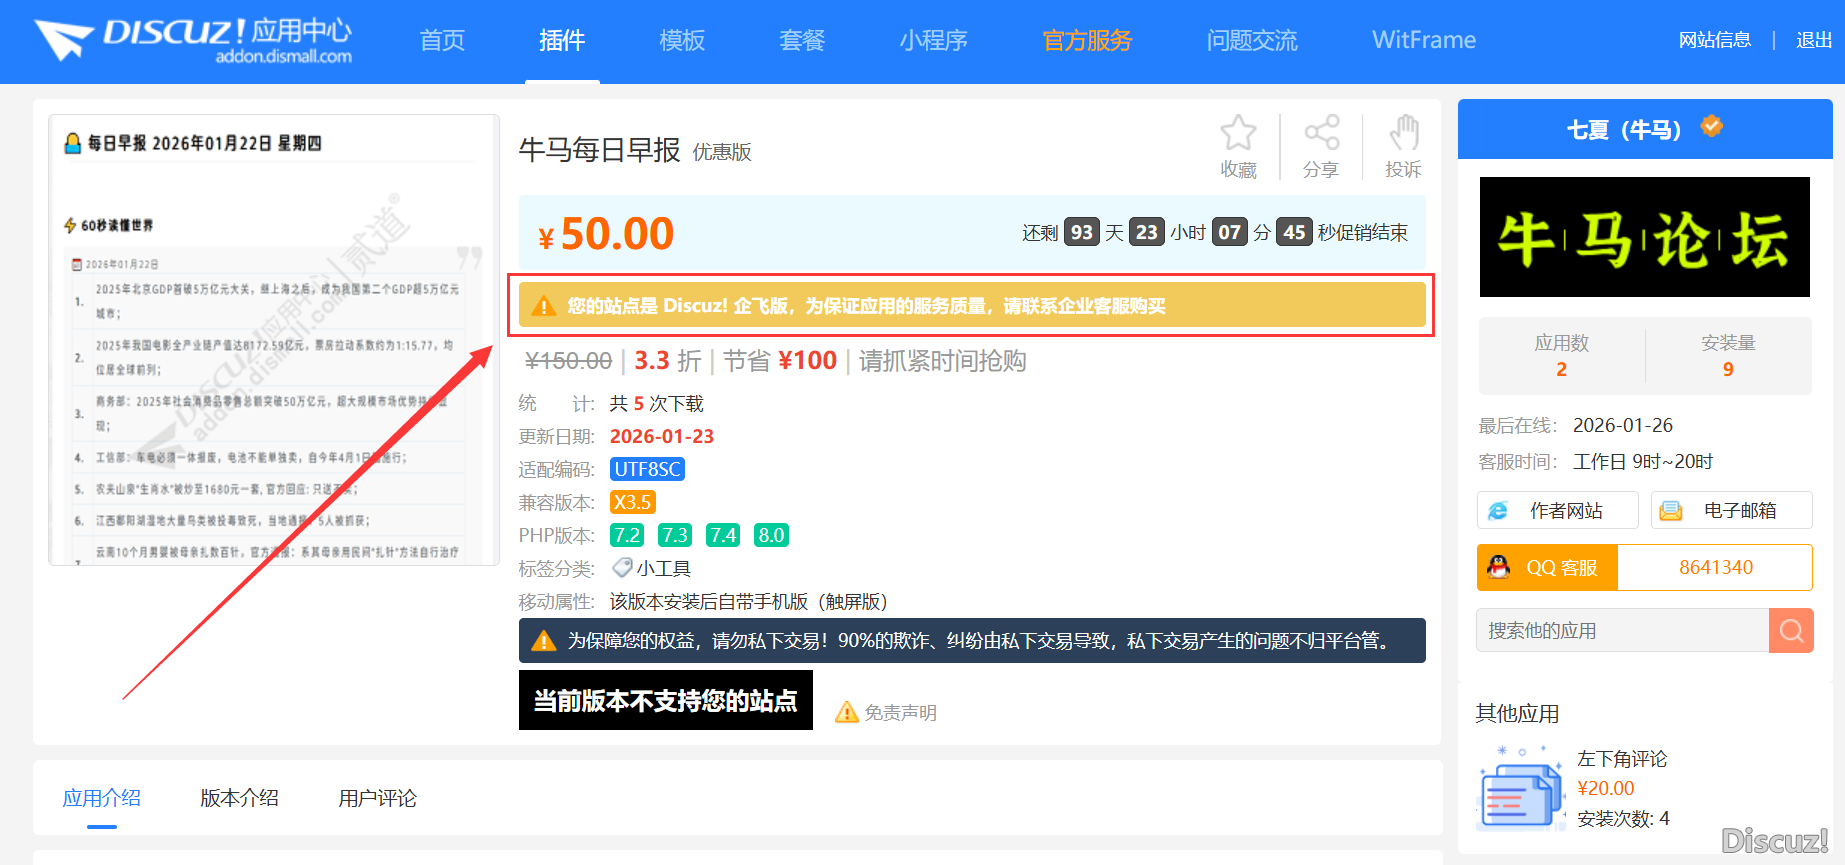Click the 当前版本不支持您的站点 button

point(665,700)
